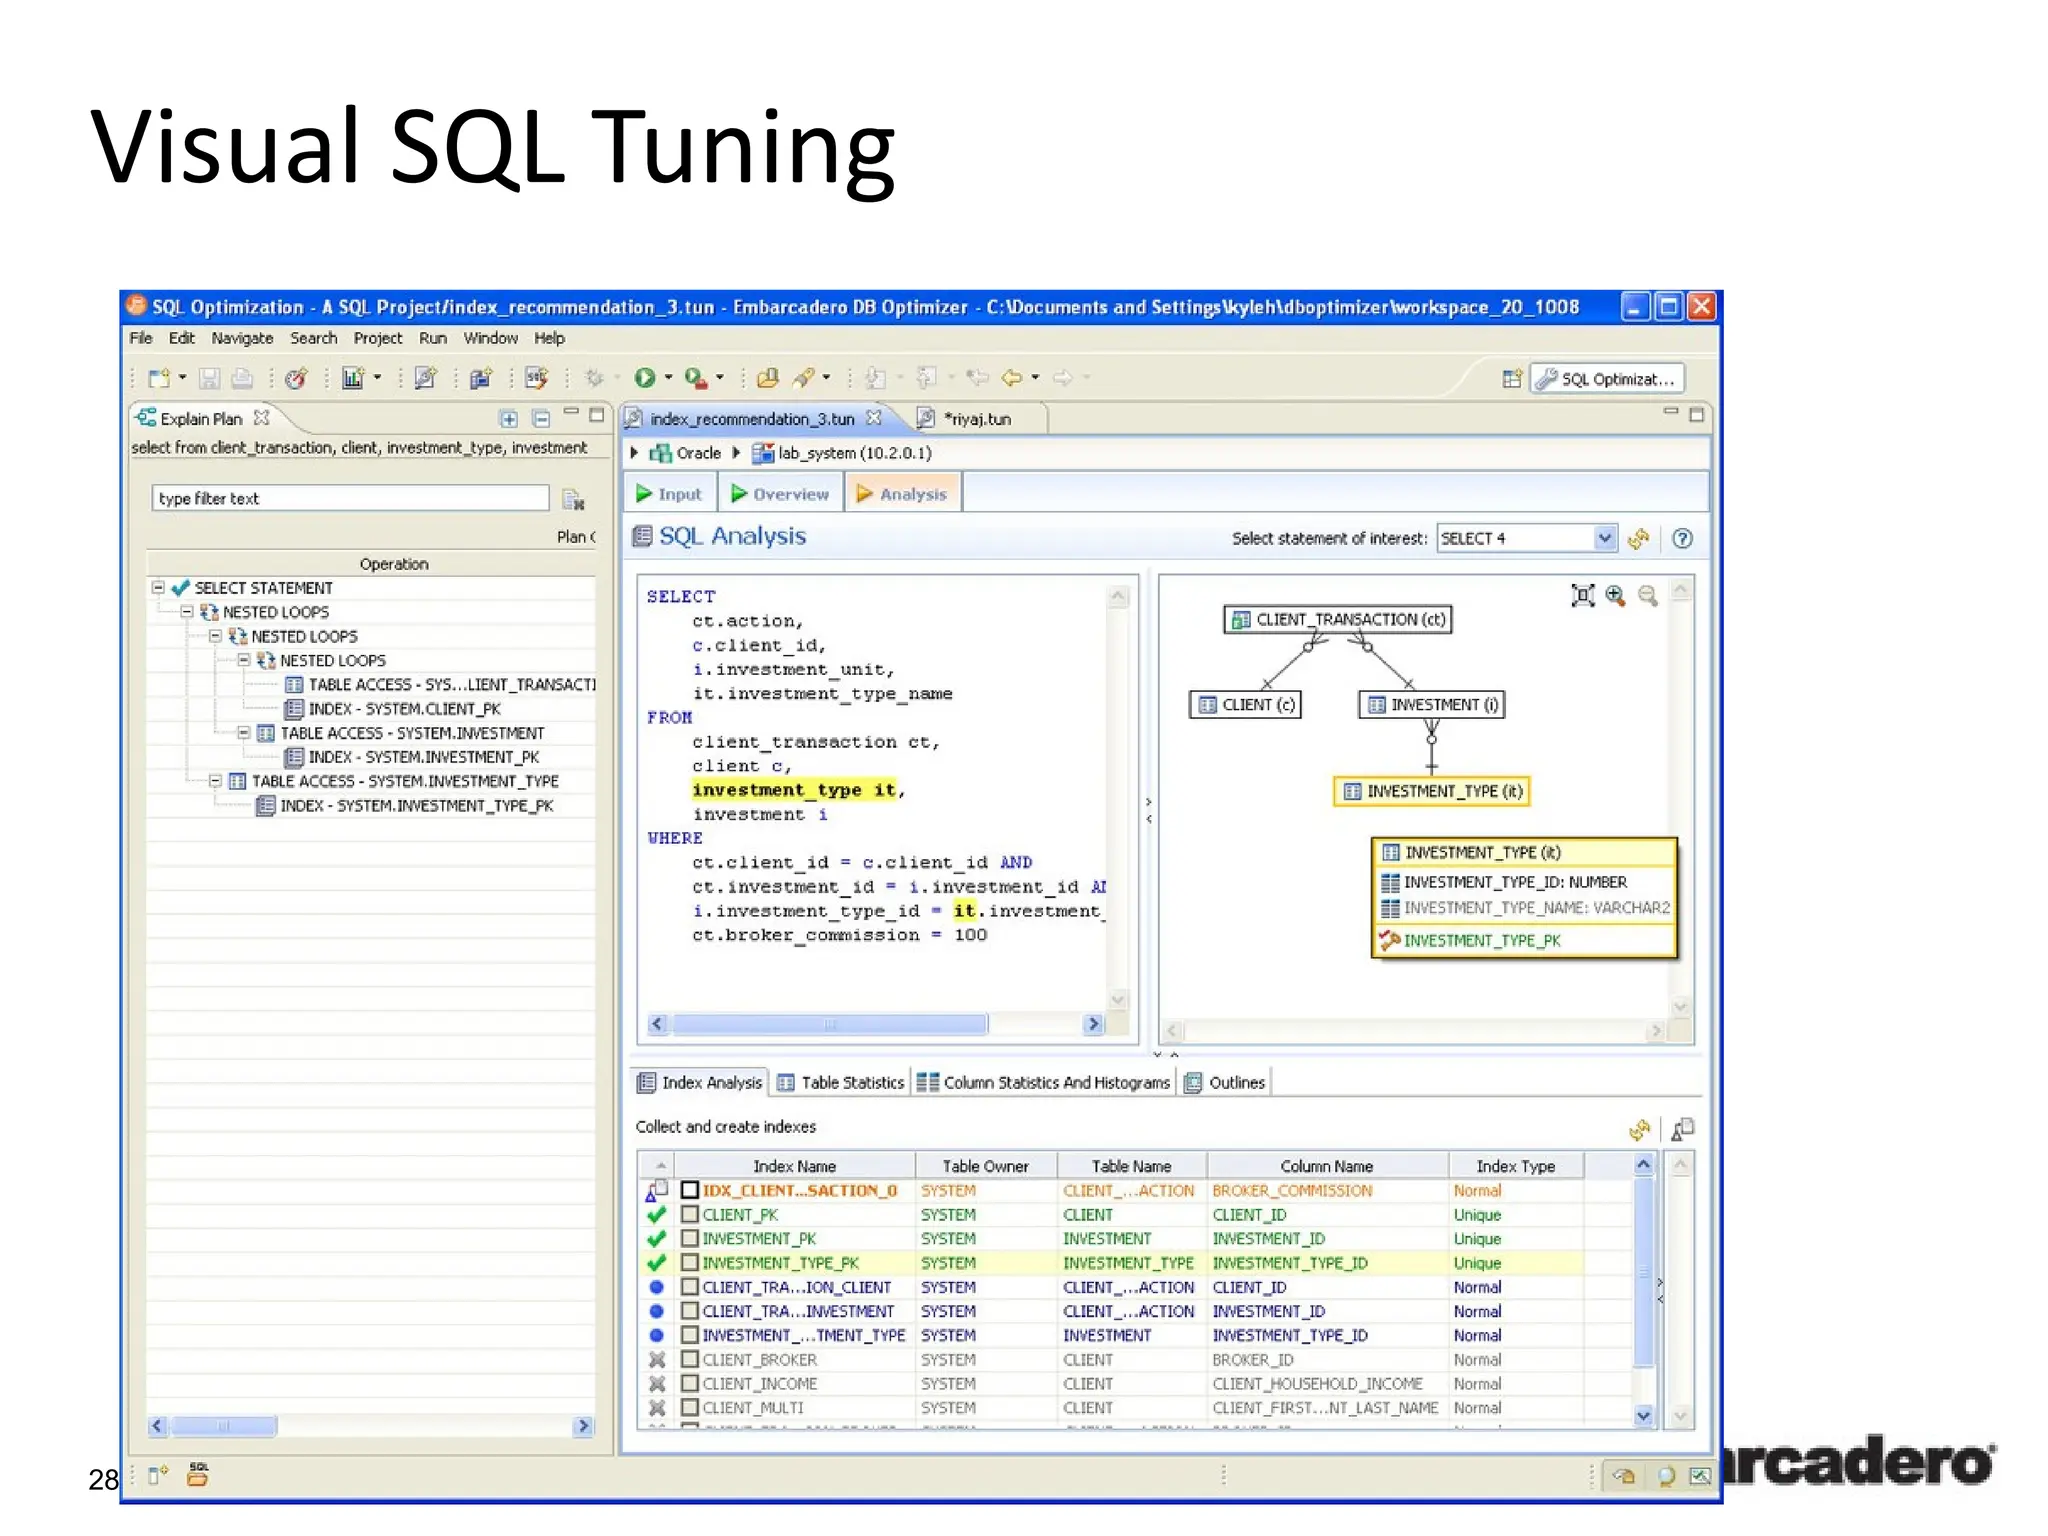Click the New toolbar icon
This screenshot has width=2048, height=1536.
159,378
